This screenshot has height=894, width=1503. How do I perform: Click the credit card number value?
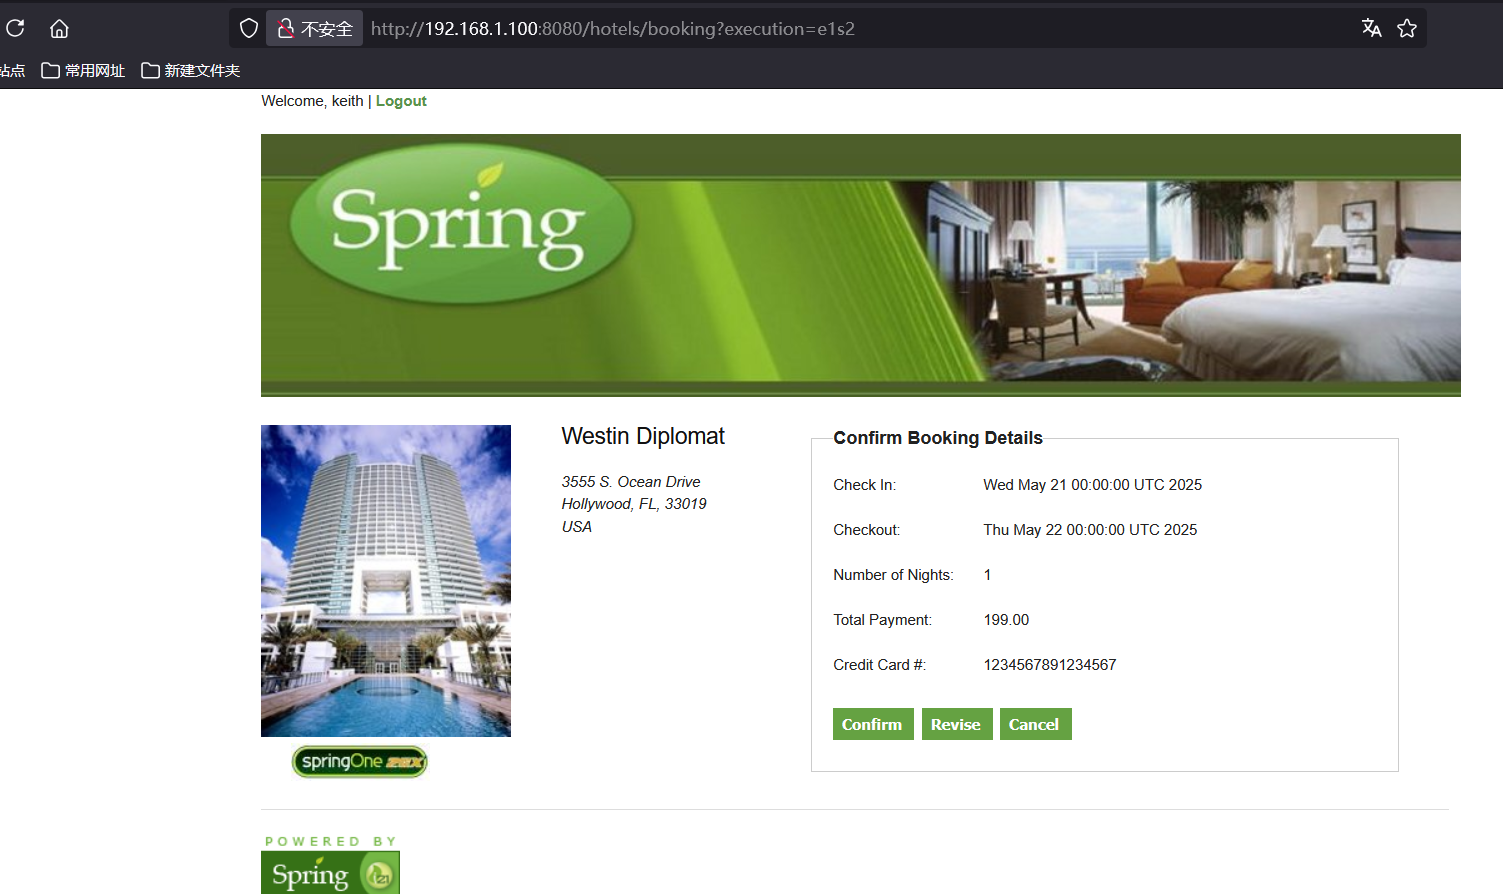(x=1049, y=665)
